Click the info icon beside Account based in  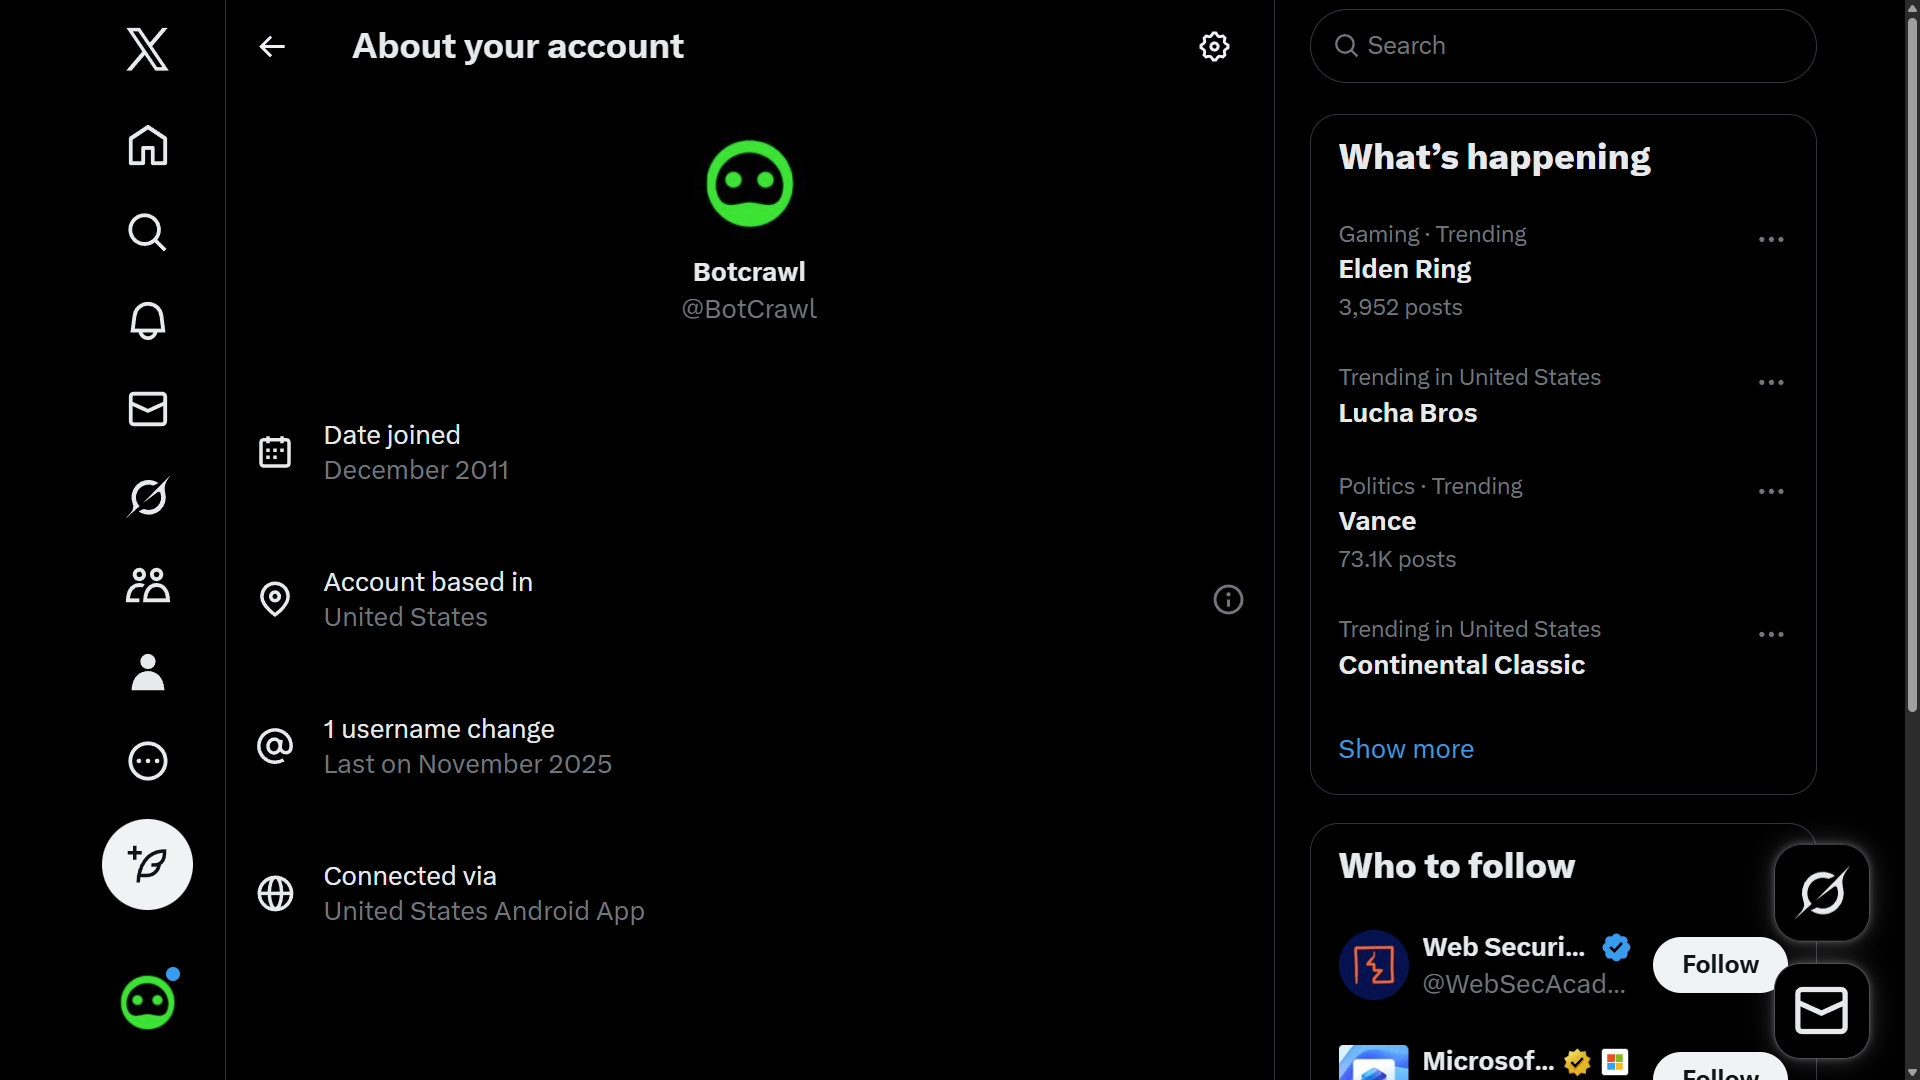coord(1228,599)
